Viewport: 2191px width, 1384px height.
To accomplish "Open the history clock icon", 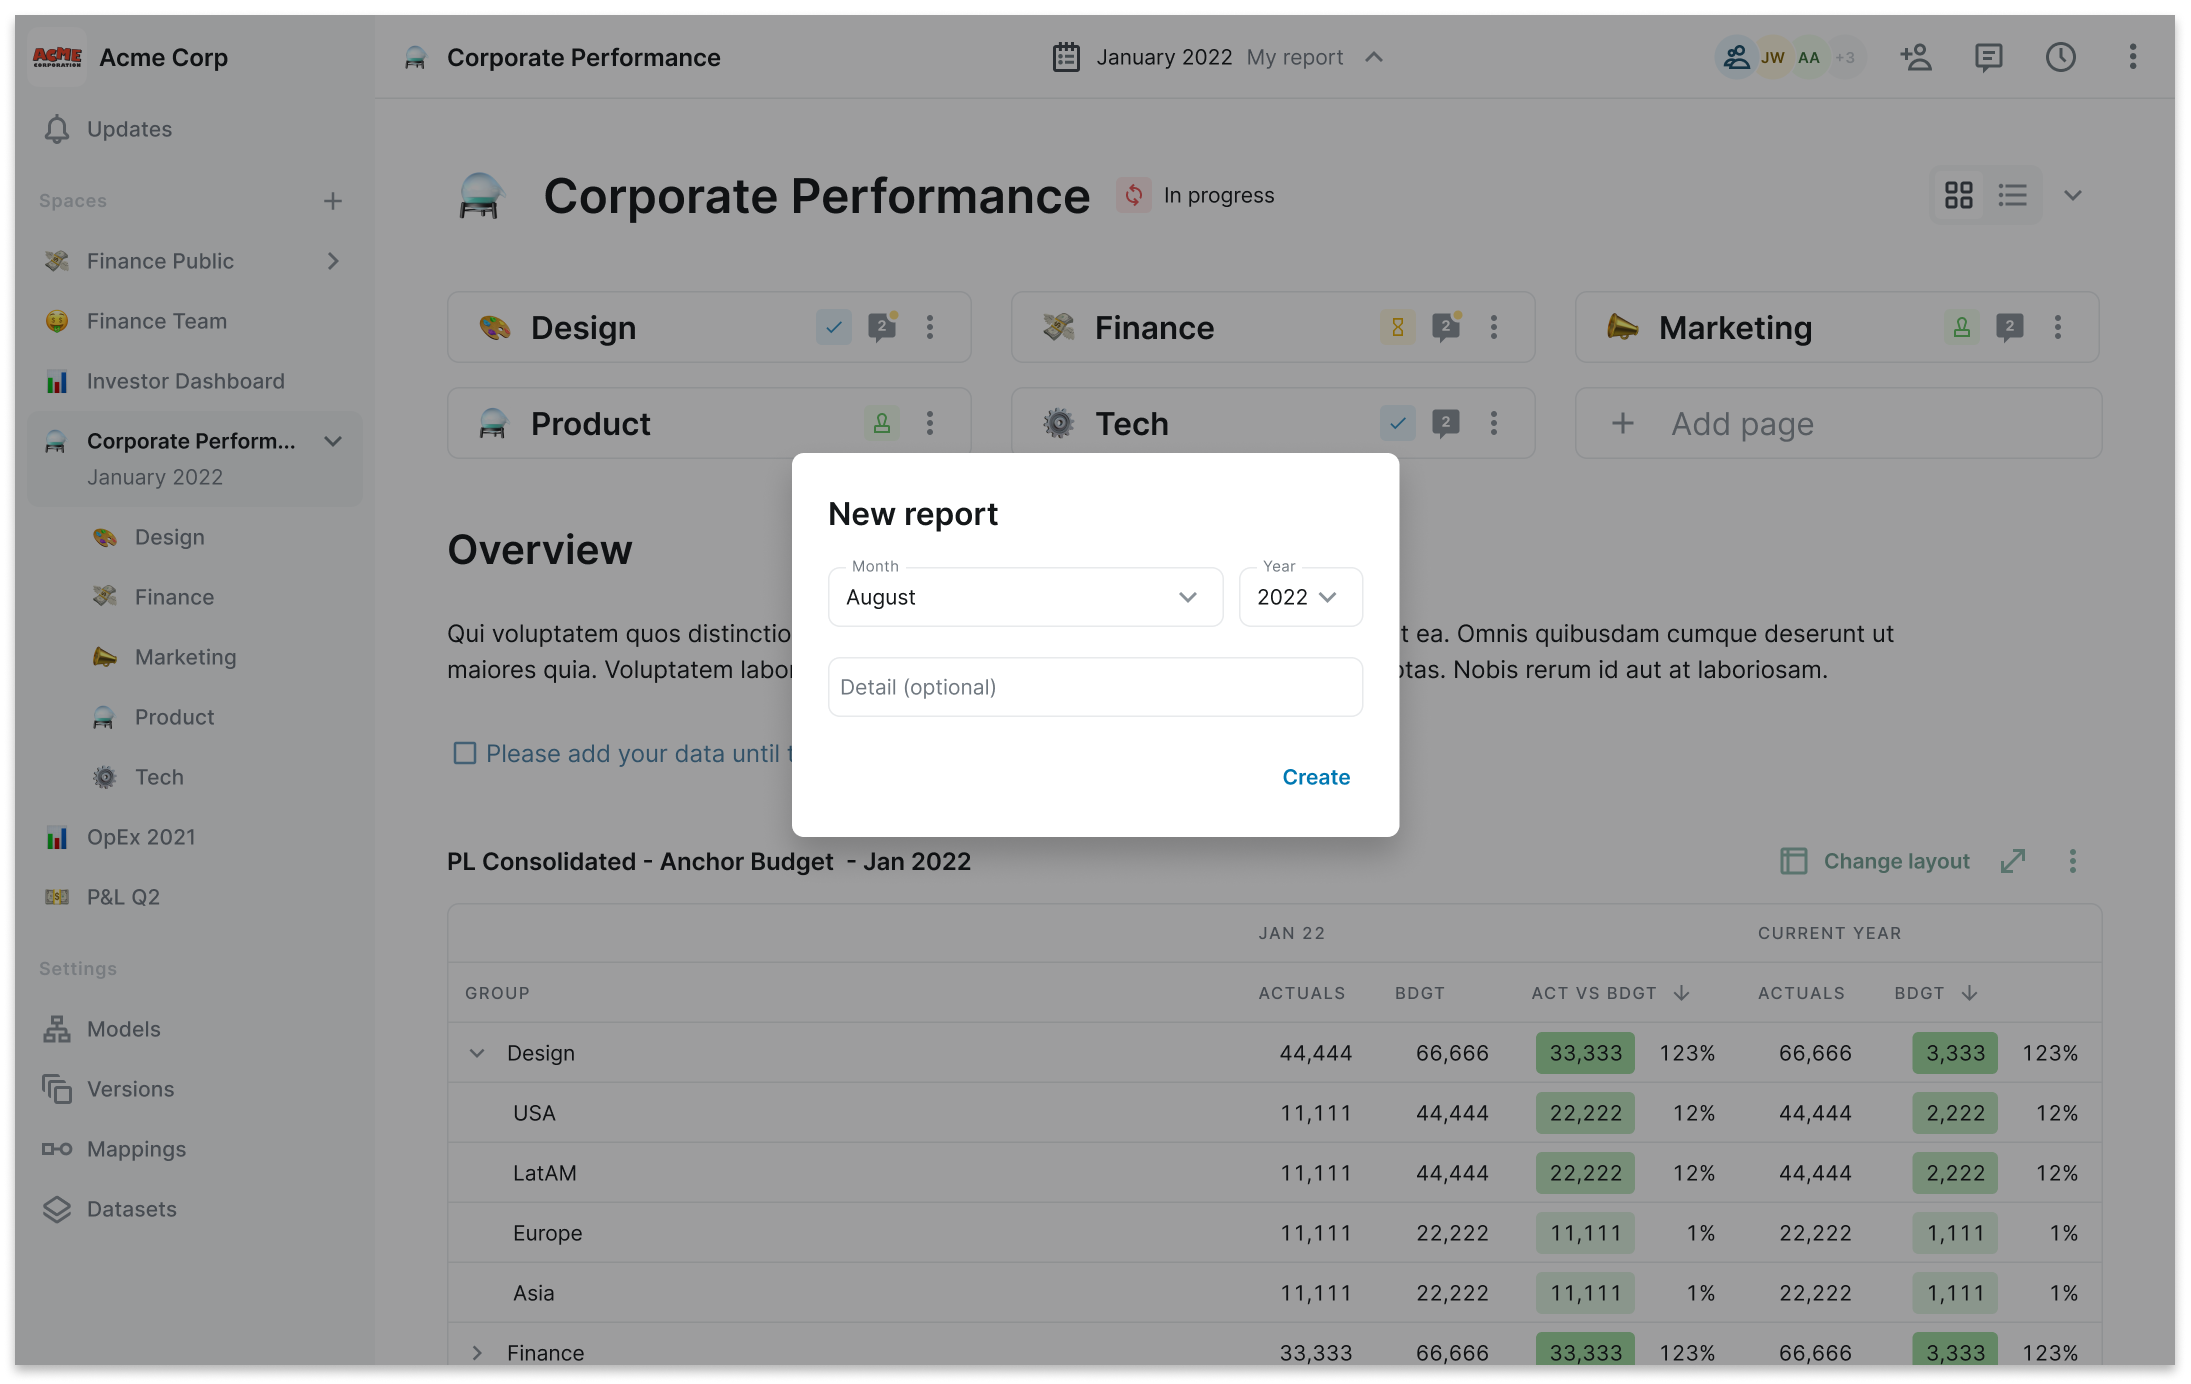I will click(2060, 58).
